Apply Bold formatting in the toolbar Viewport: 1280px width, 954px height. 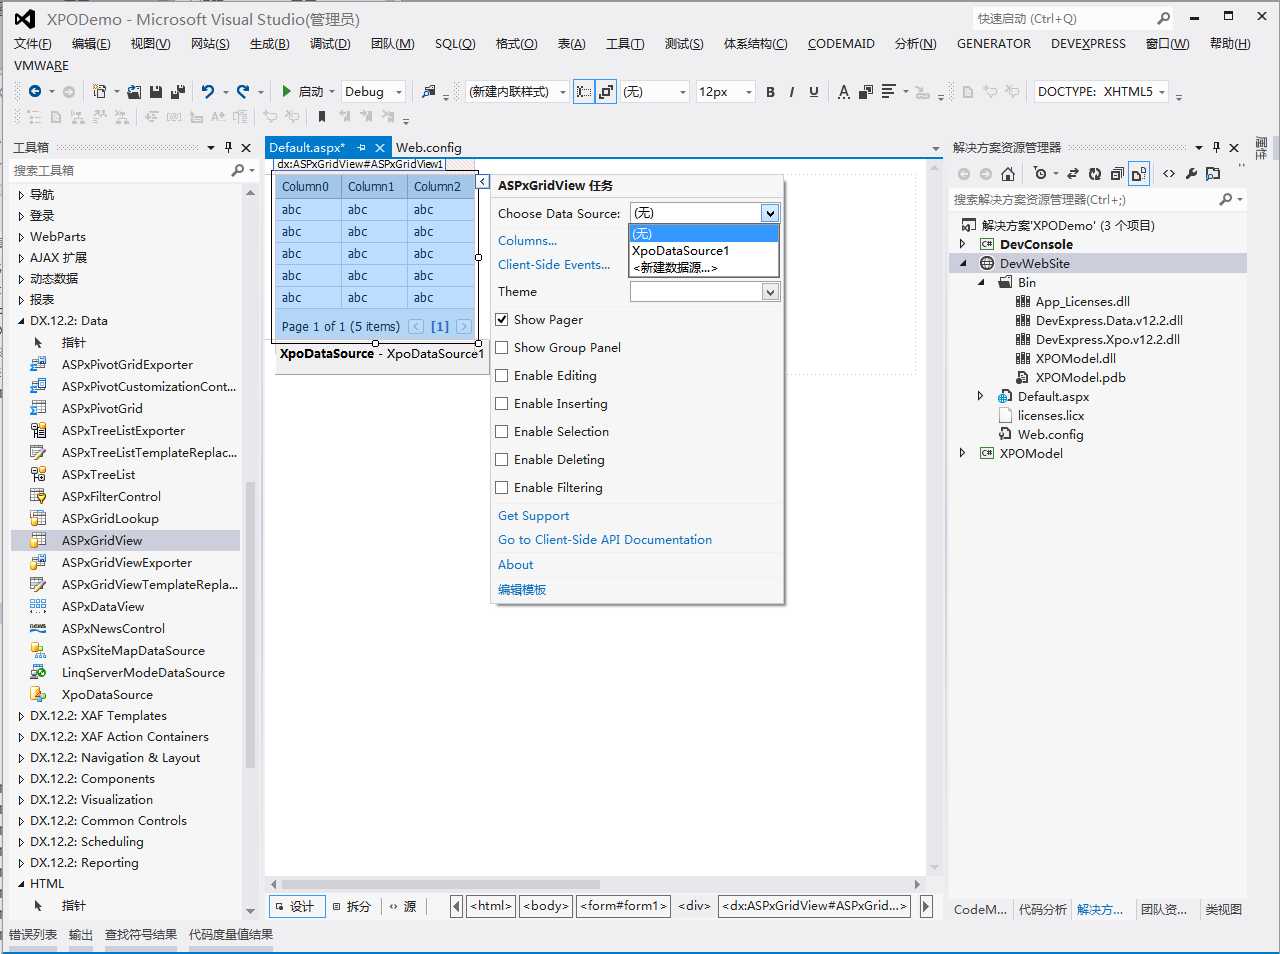tap(770, 92)
